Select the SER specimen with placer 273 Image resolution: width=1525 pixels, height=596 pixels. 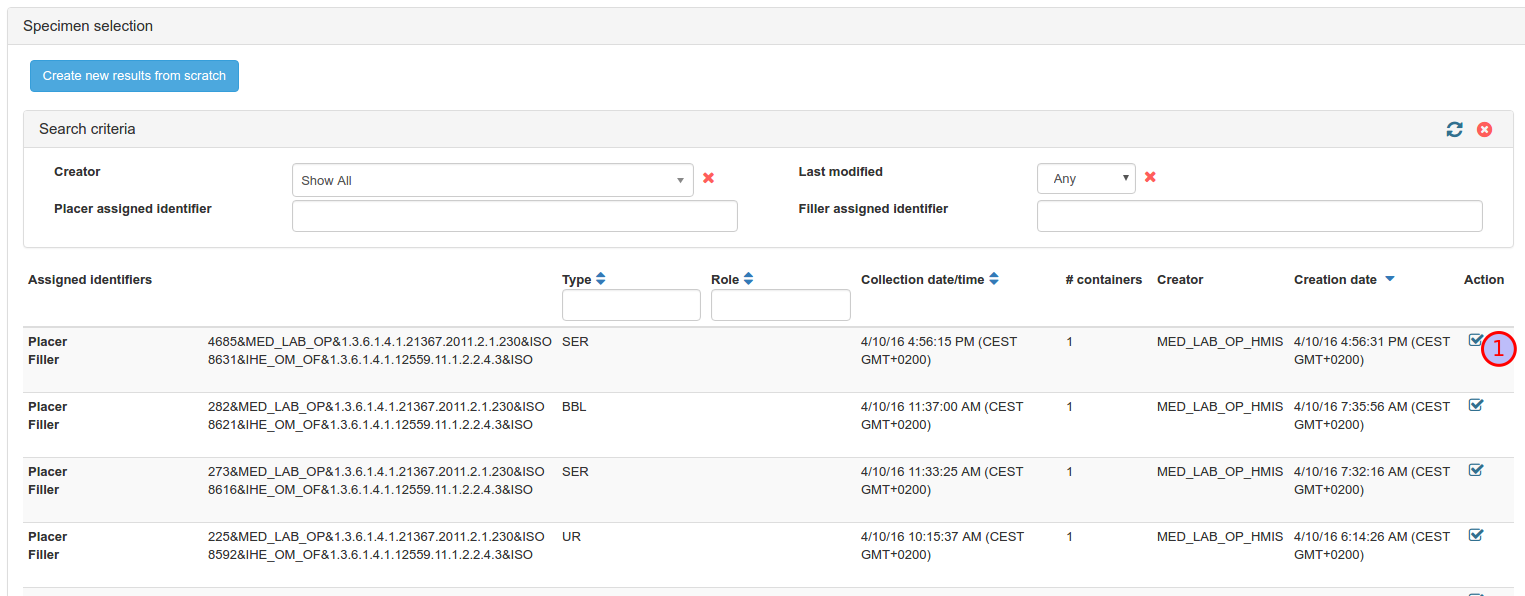point(1475,470)
